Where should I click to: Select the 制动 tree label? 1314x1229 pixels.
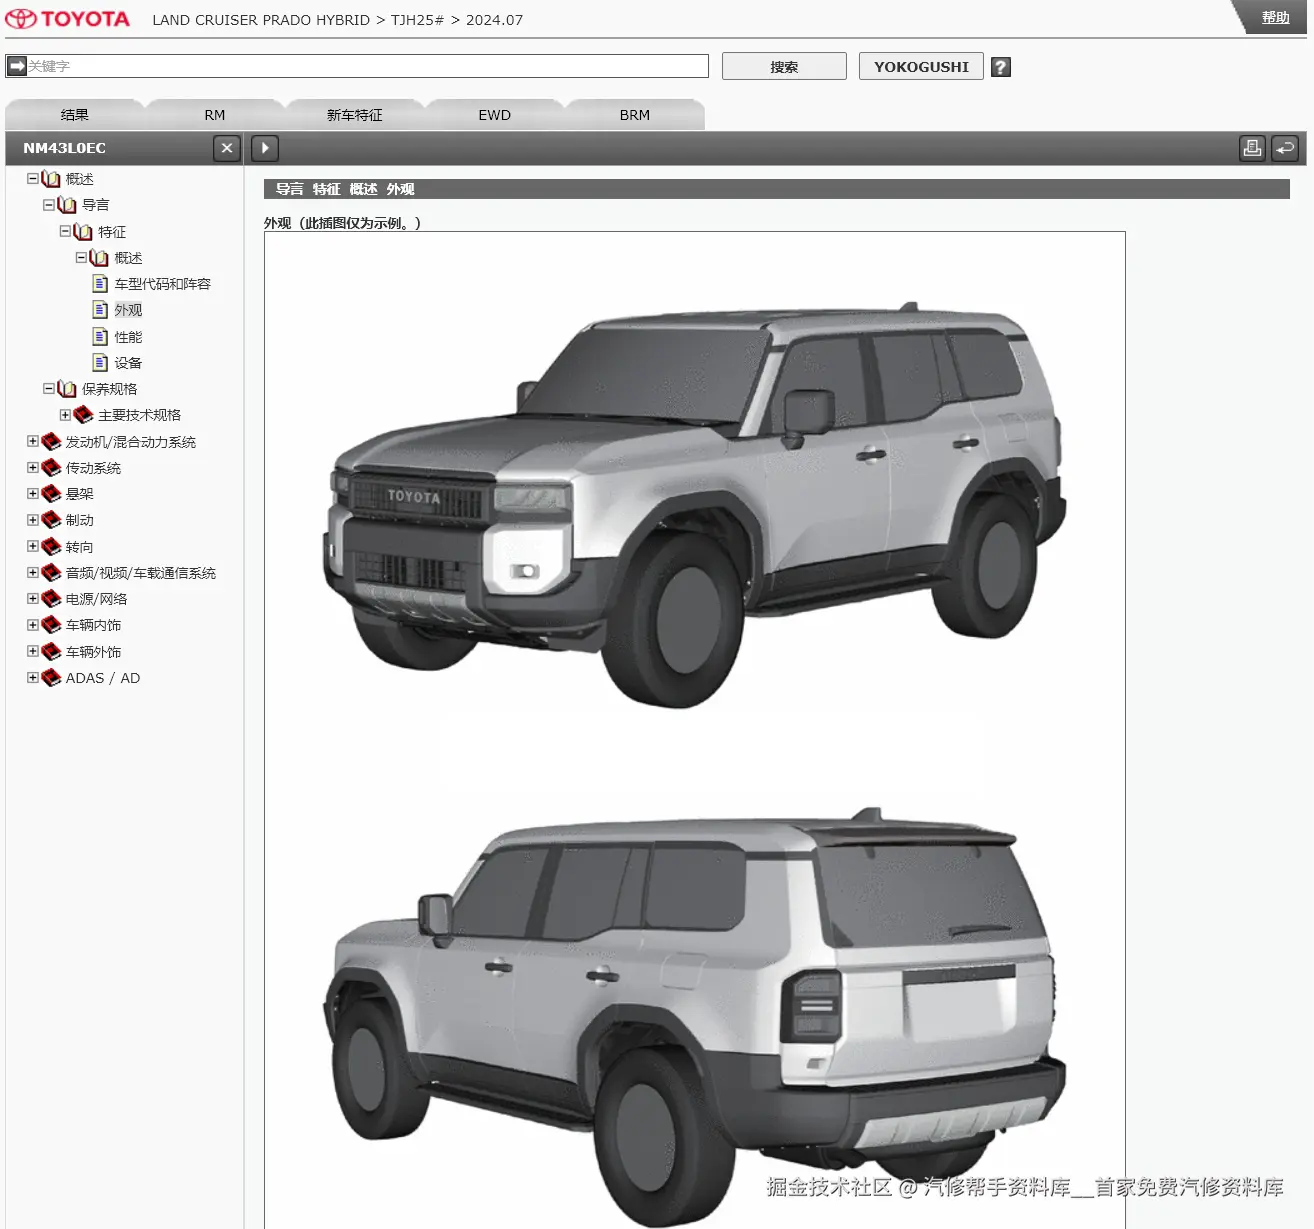click(79, 520)
